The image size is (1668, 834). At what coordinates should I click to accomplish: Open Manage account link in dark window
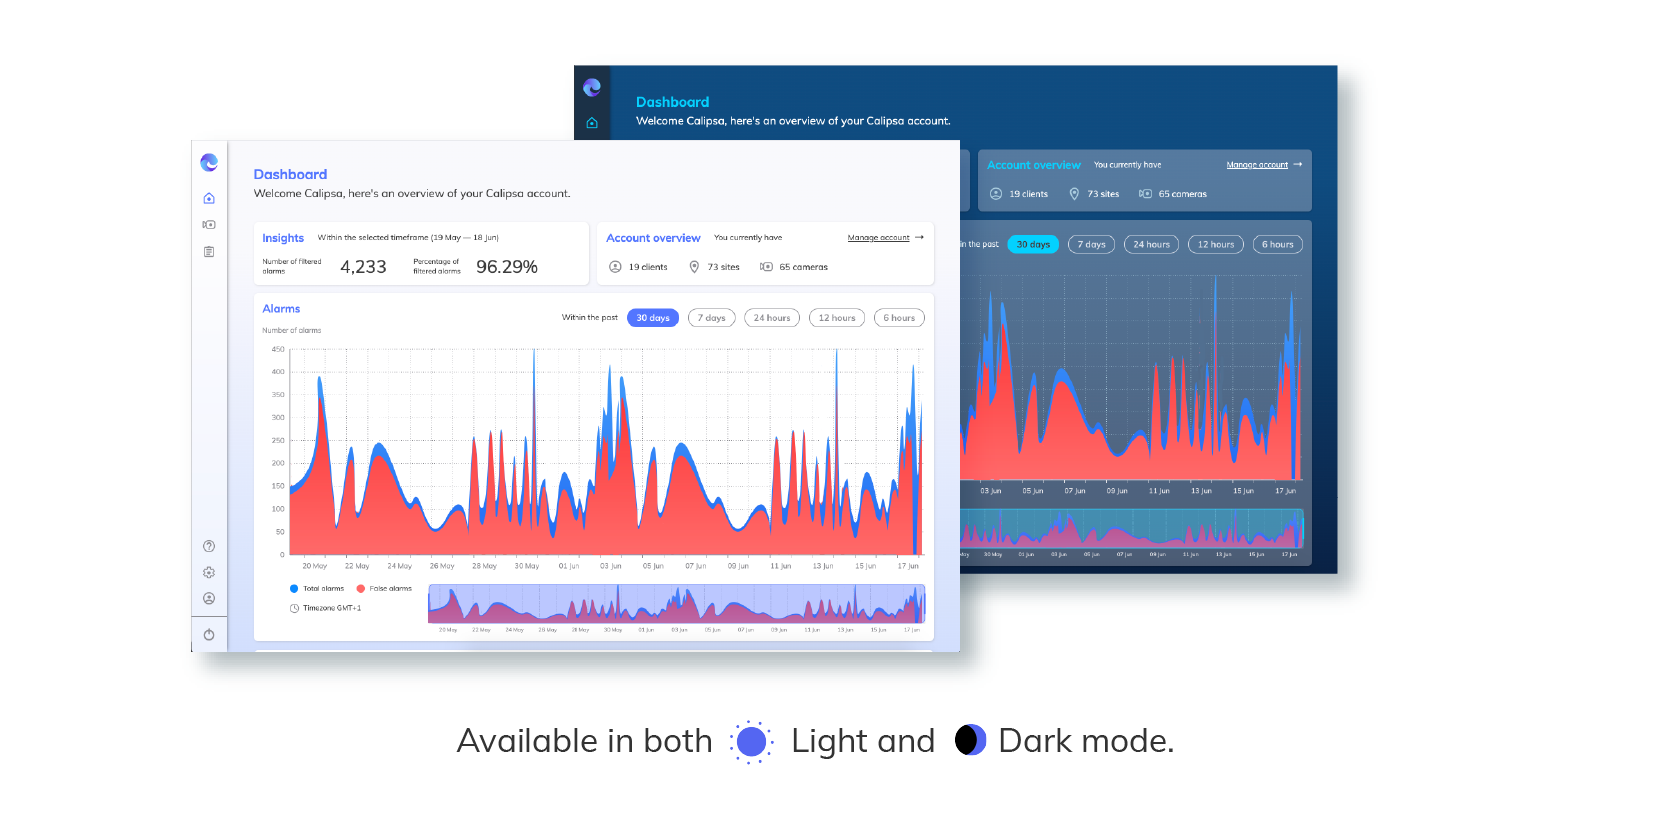point(1257,165)
